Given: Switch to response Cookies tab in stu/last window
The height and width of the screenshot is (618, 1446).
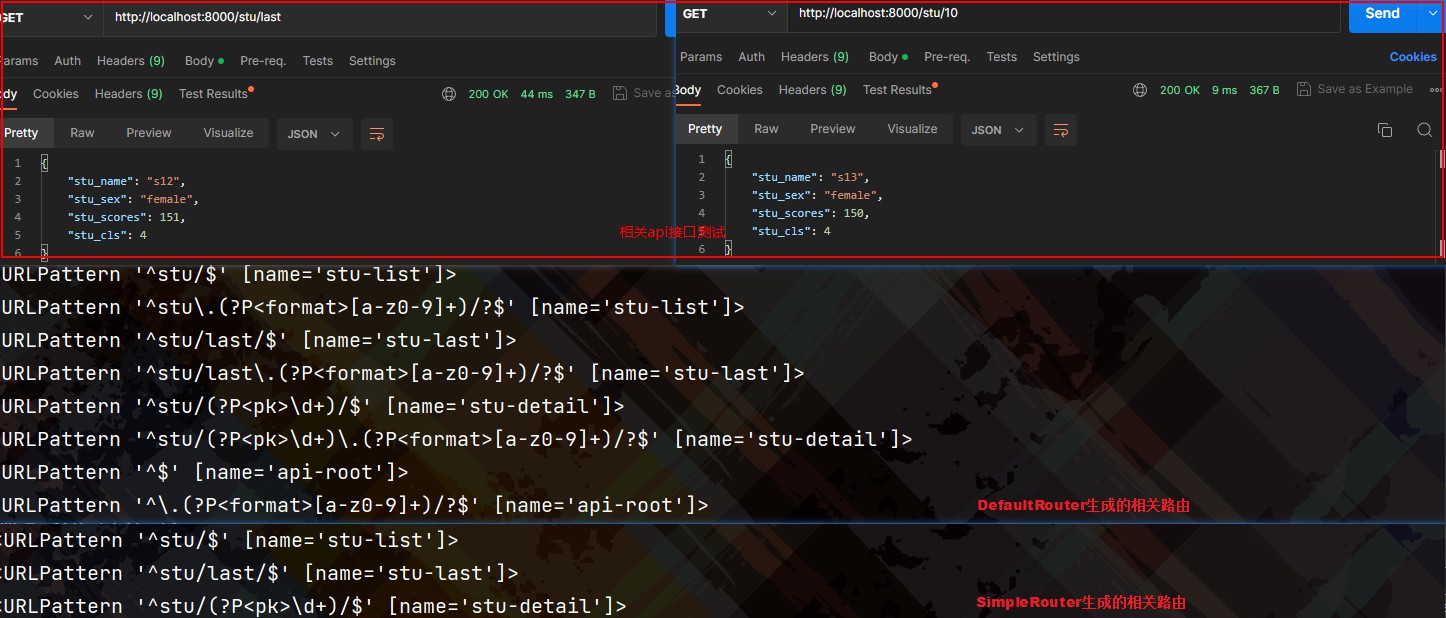Looking at the screenshot, I should (x=56, y=94).
